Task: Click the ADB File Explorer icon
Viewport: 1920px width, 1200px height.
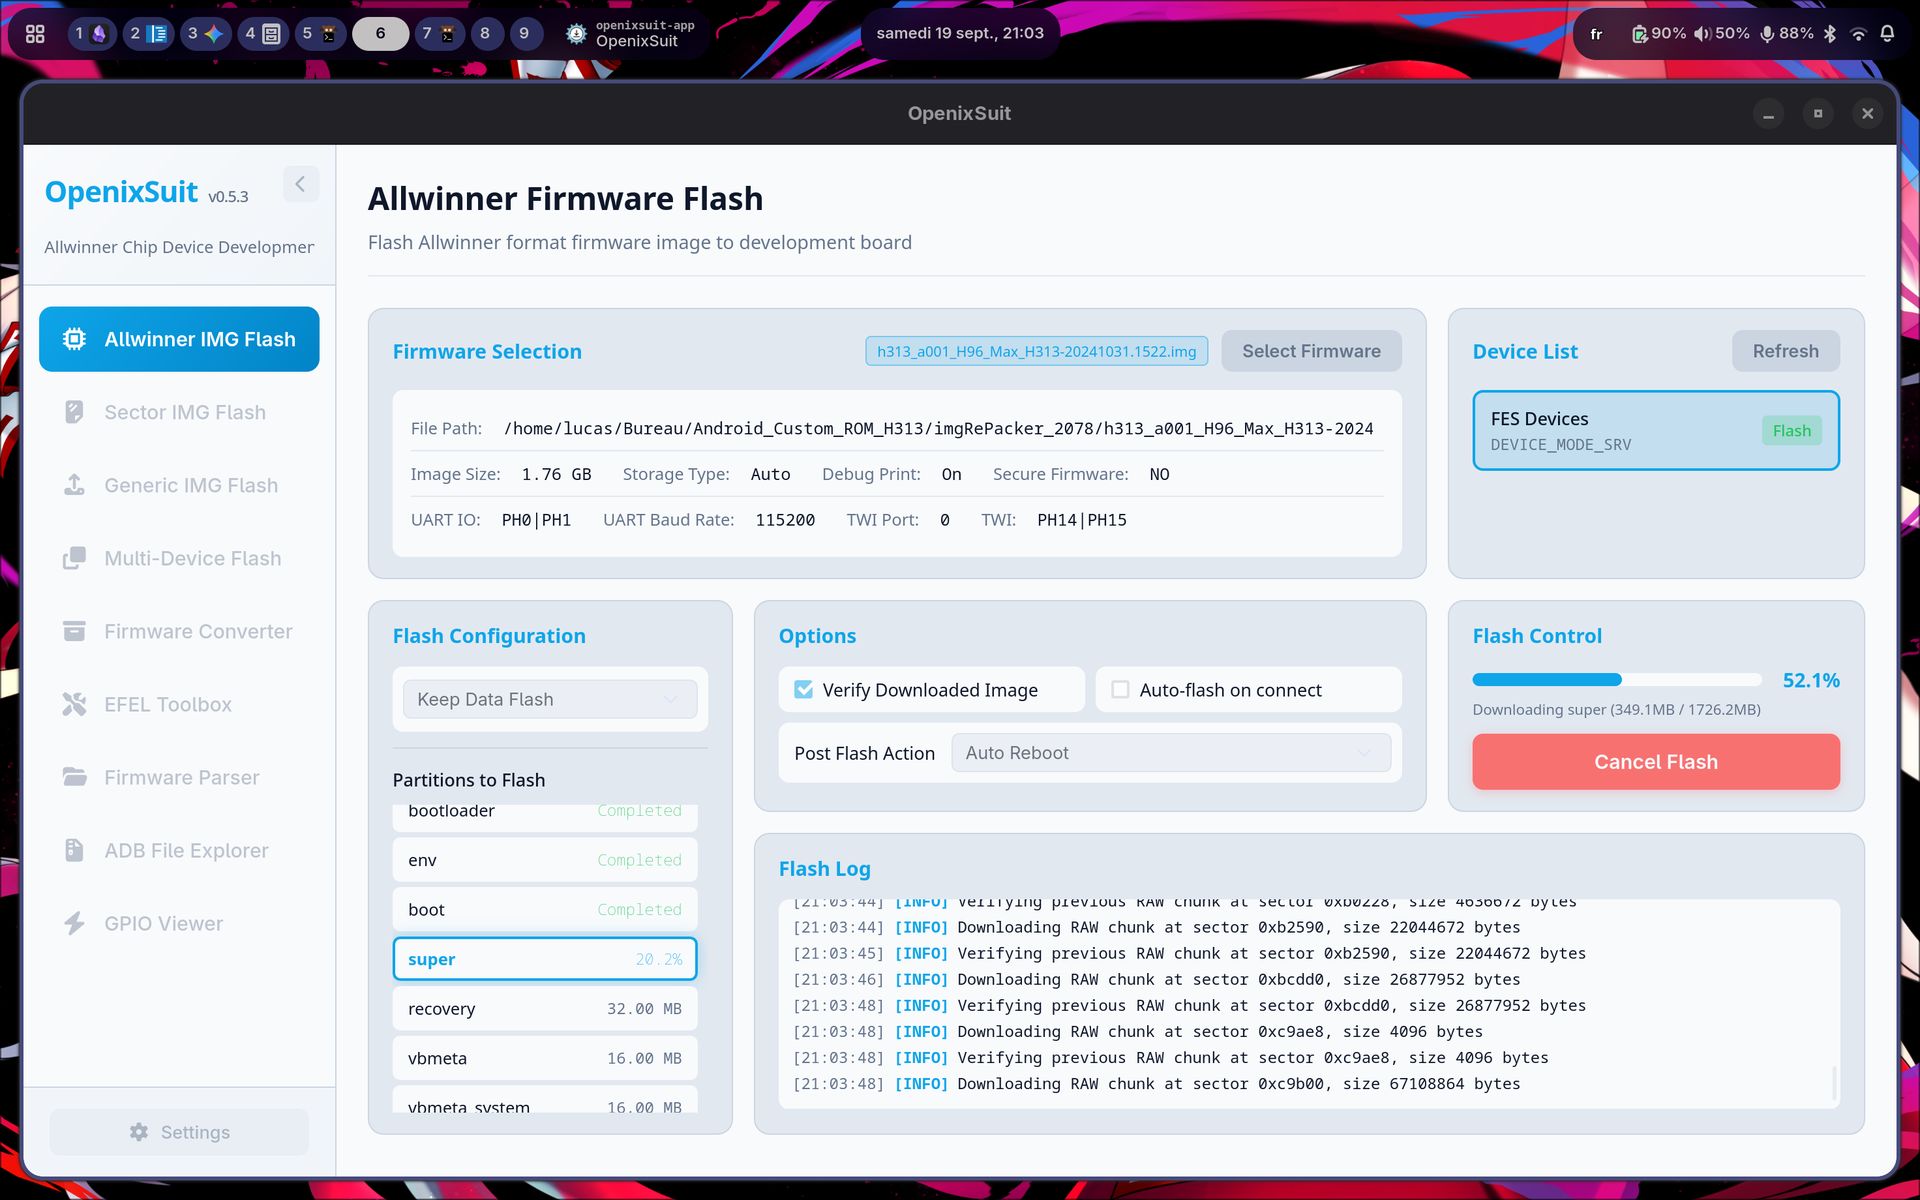Action: click(74, 850)
